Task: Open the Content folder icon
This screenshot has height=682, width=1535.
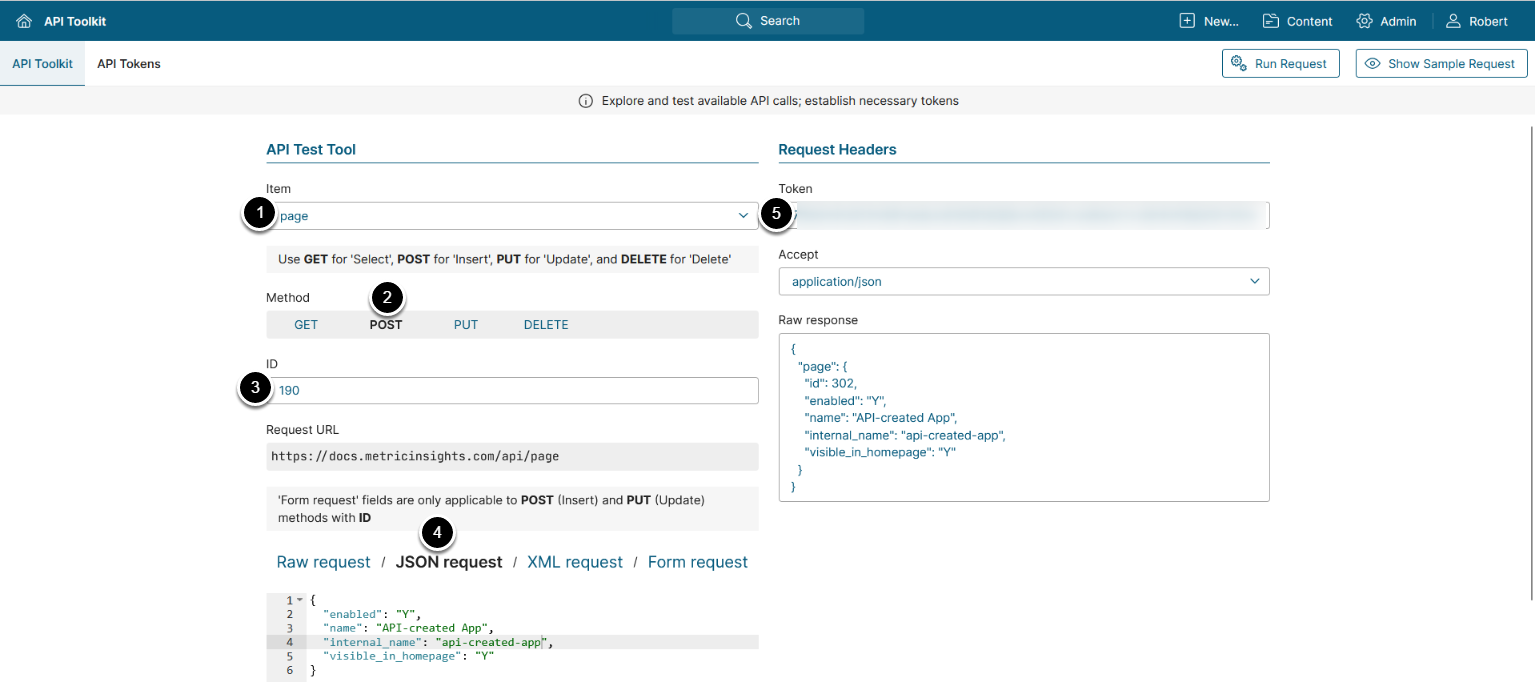Action: click(1271, 21)
